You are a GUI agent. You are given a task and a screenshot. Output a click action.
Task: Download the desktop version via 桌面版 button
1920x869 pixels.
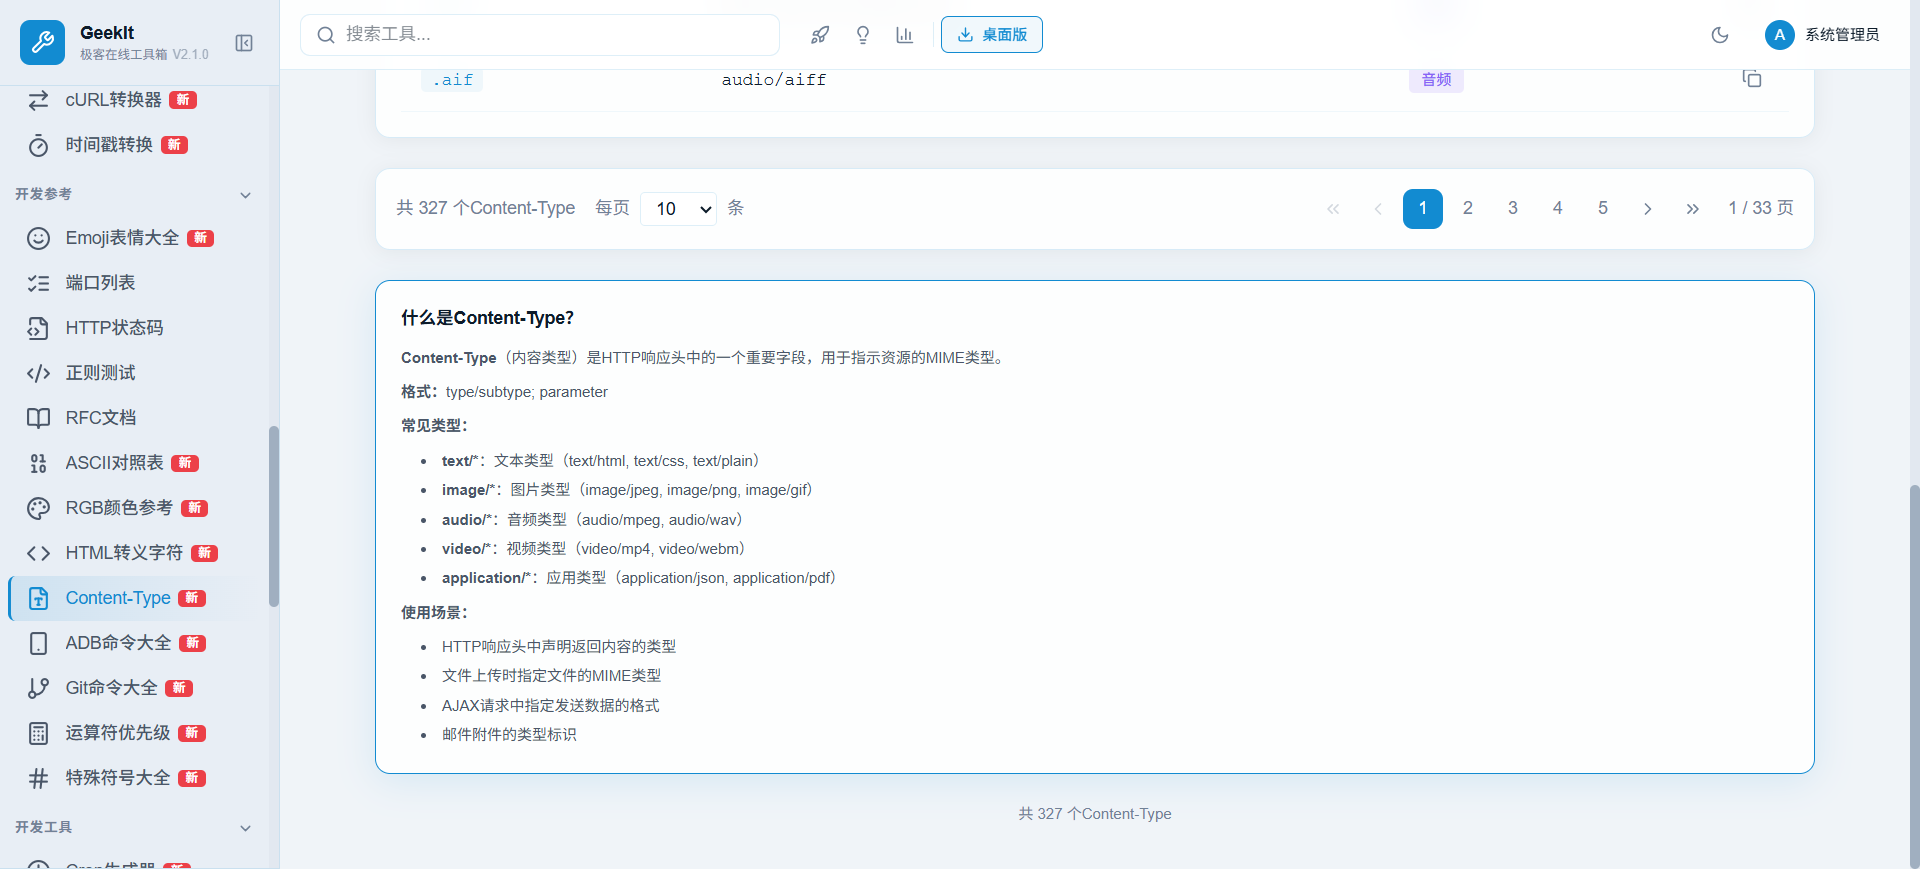992,35
